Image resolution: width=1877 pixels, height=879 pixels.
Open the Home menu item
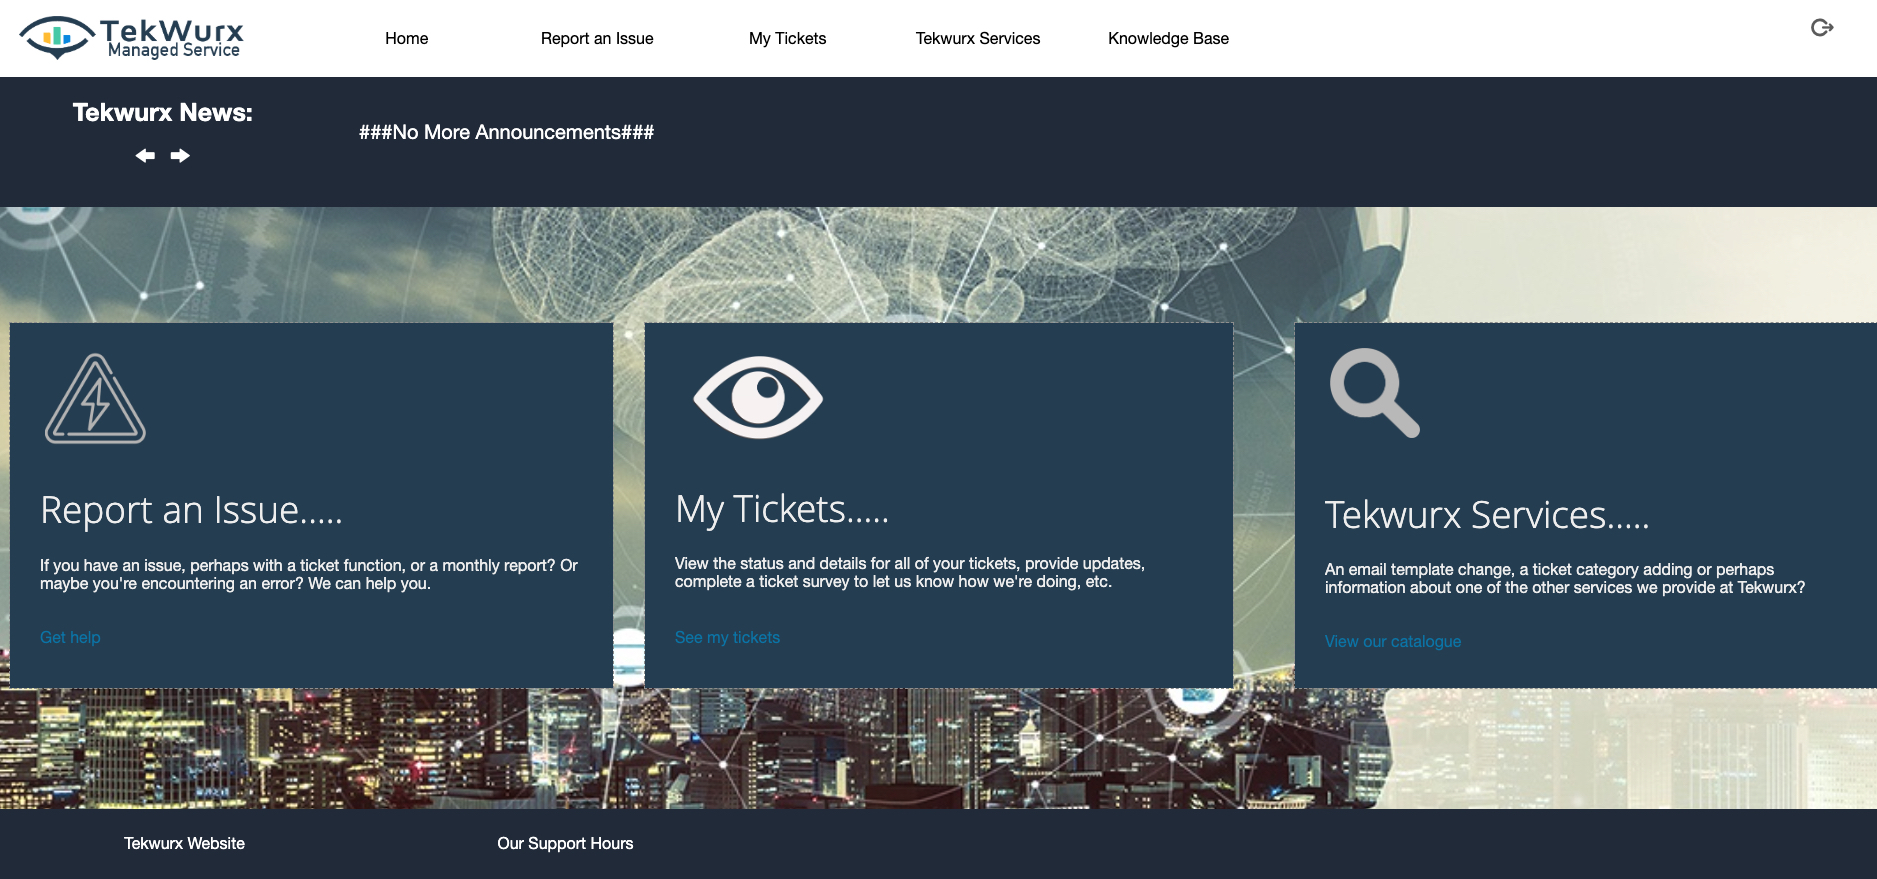[406, 39]
